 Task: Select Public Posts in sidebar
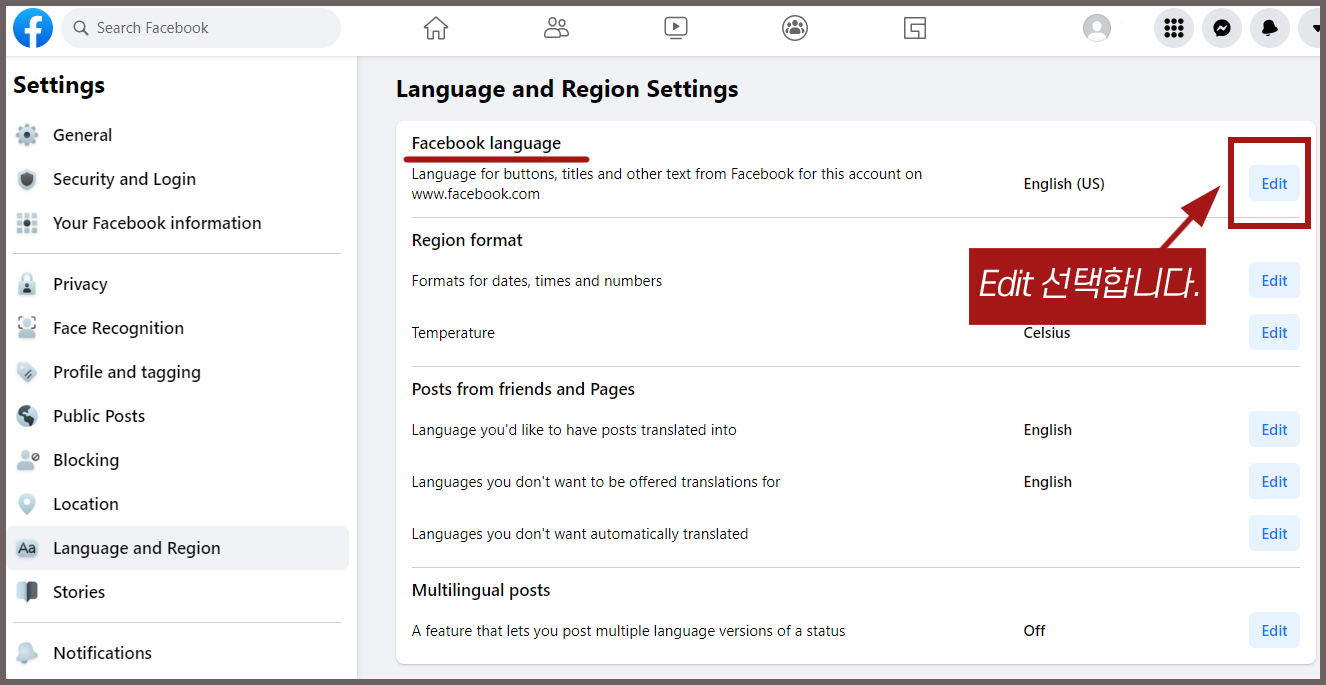pos(178,416)
